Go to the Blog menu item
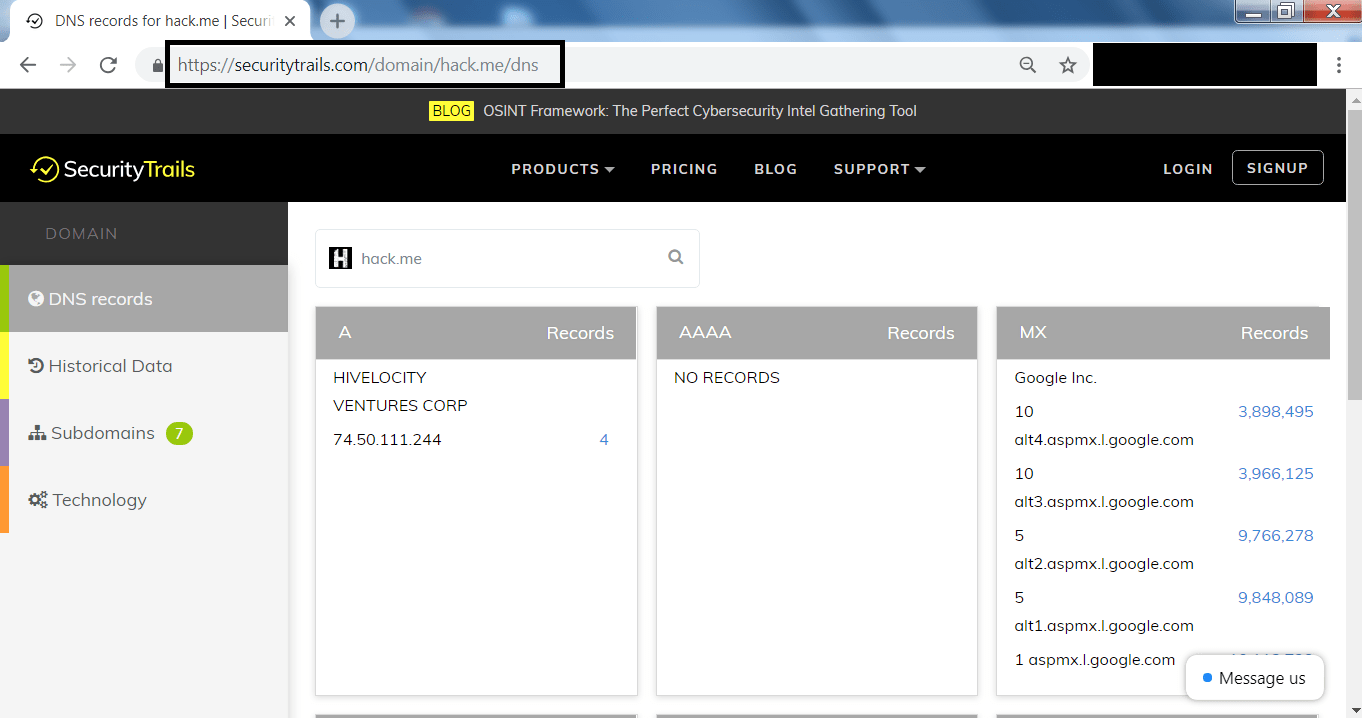 tap(776, 169)
